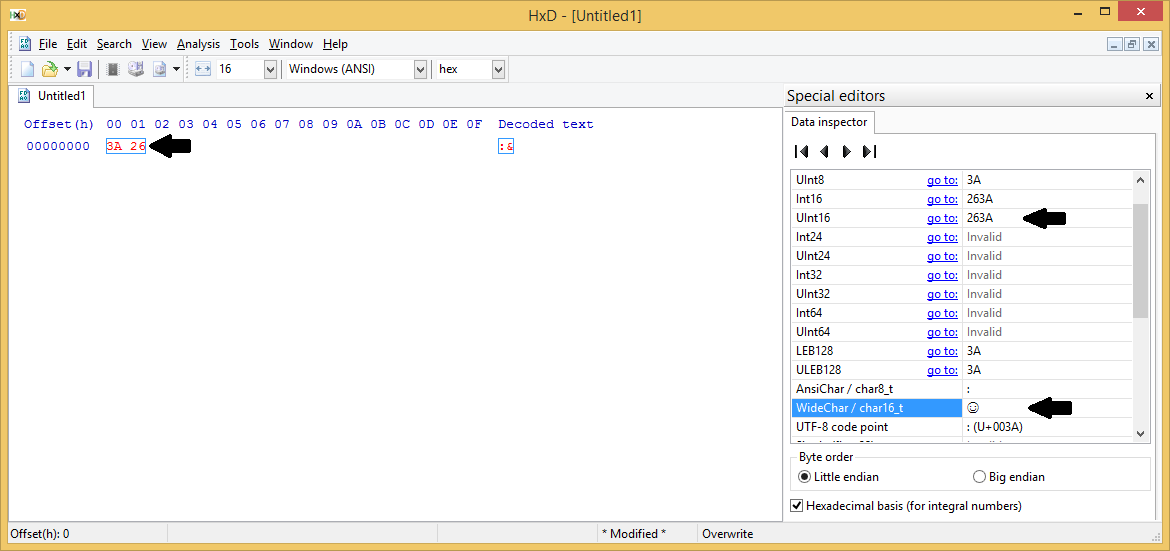The width and height of the screenshot is (1170, 551).
Task: Select the Untitled1 document tab
Action: (x=51, y=96)
